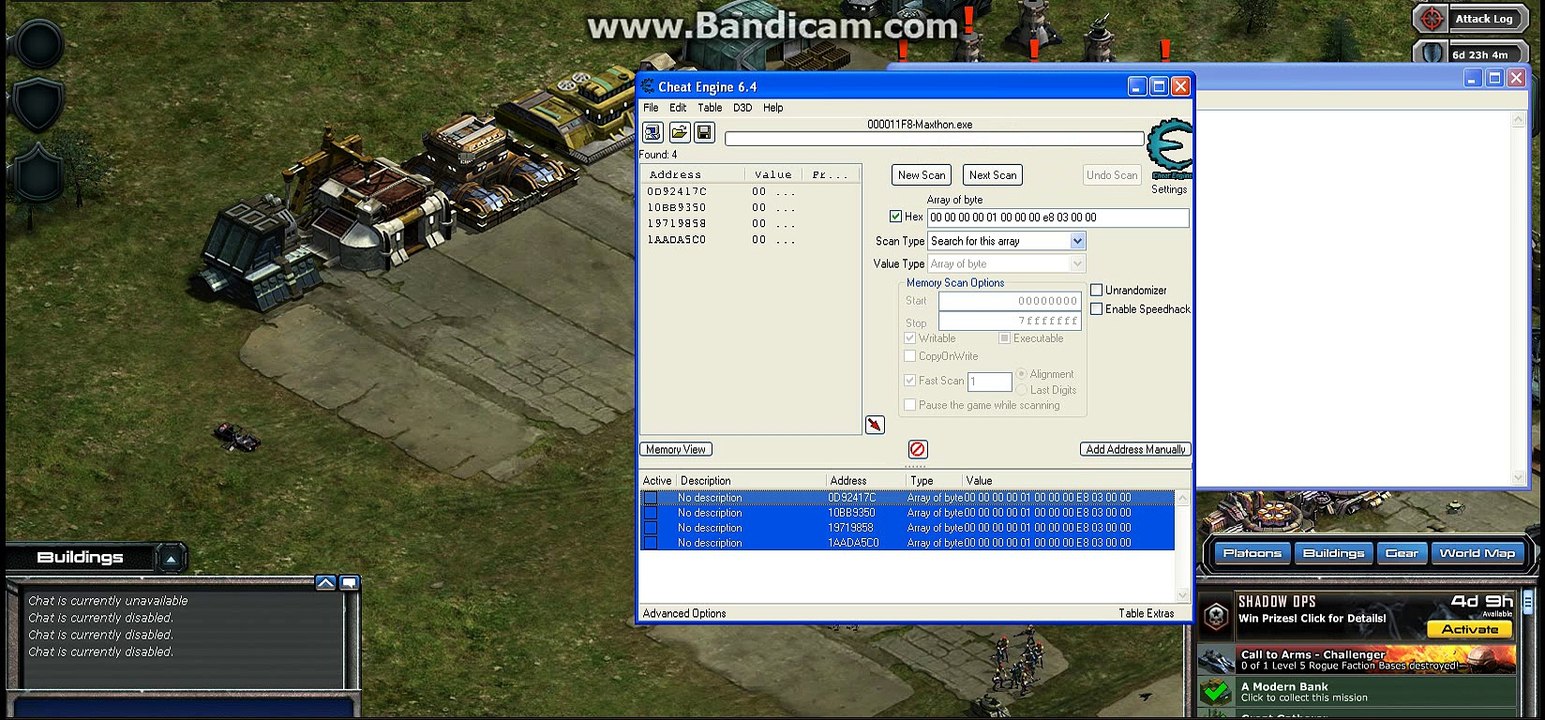1545x720 pixels.
Task: Open the Edit menu
Action: pyautogui.click(x=678, y=108)
